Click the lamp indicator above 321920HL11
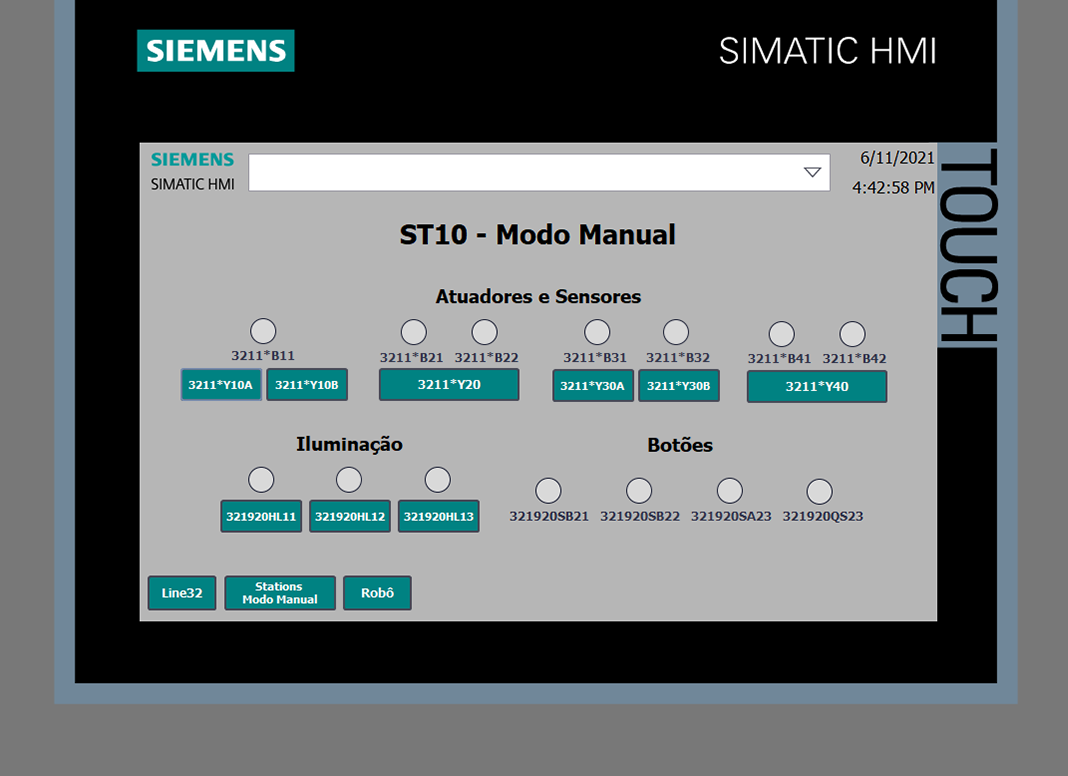This screenshot has width=1068, height=776. [x=261, y=480]
